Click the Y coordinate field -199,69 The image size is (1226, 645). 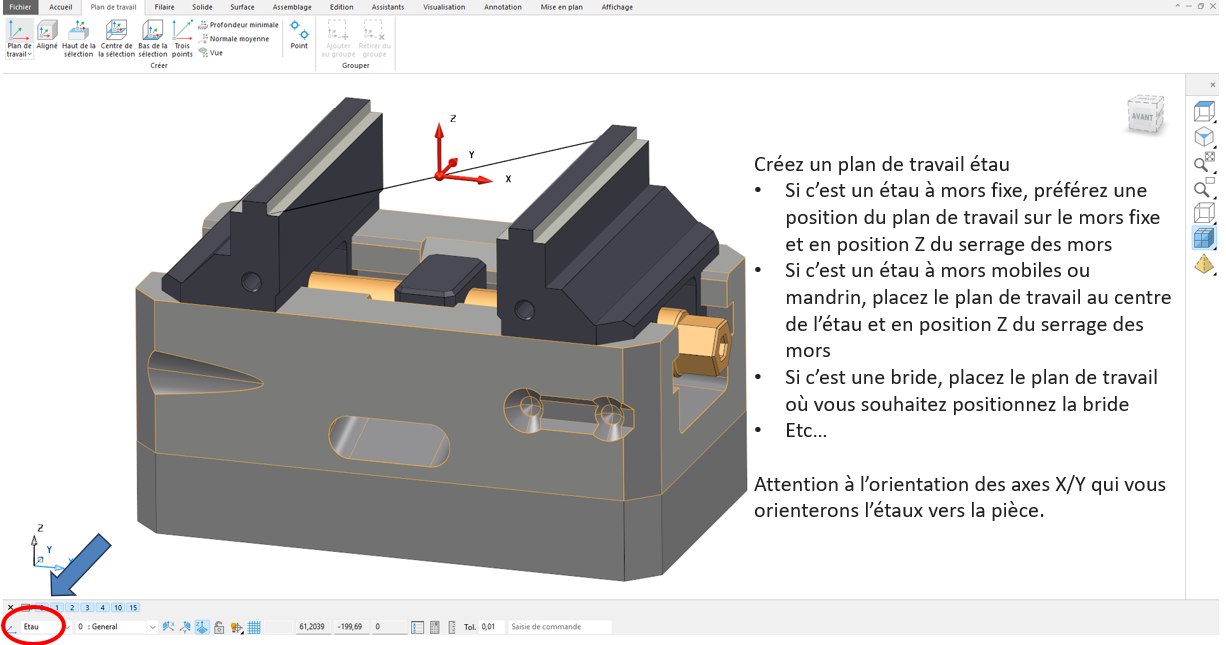coord(351,627)
